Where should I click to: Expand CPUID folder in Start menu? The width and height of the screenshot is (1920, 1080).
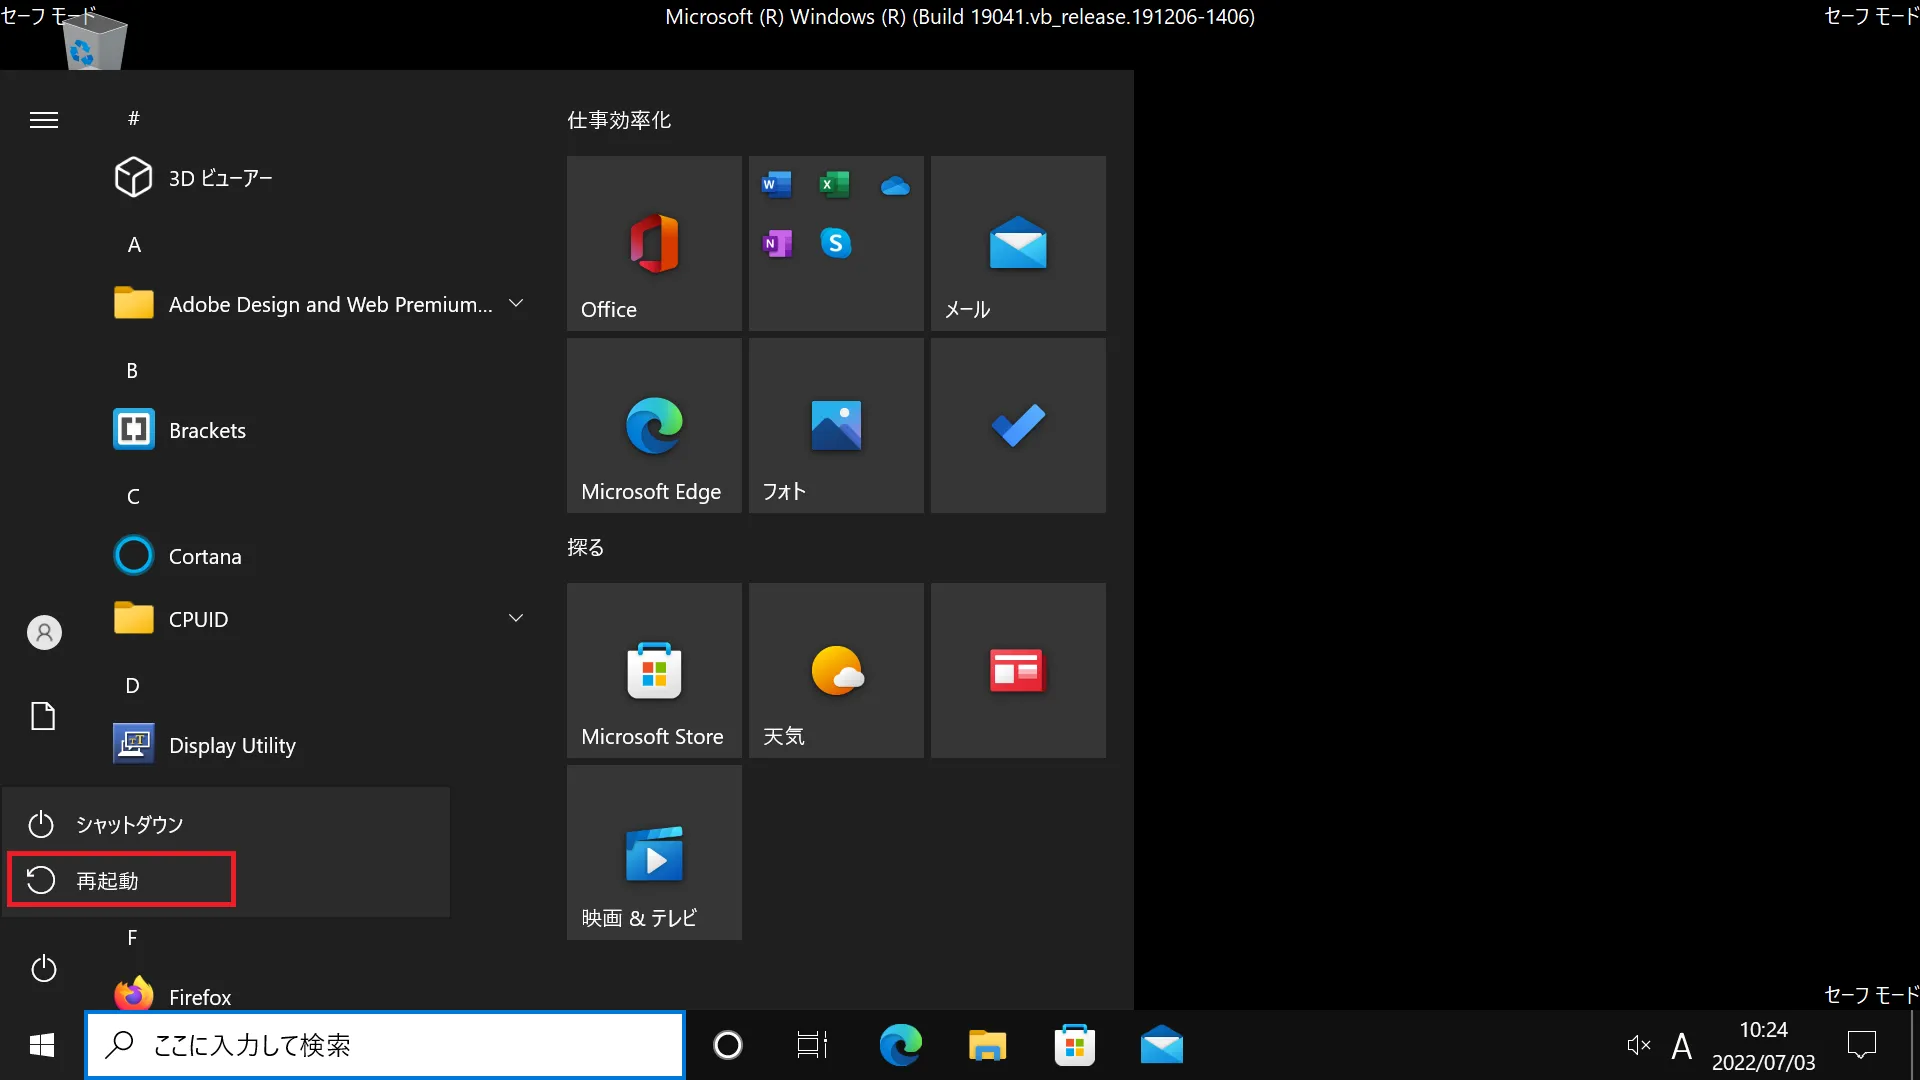pyautogui.click(x=516, y=617)
